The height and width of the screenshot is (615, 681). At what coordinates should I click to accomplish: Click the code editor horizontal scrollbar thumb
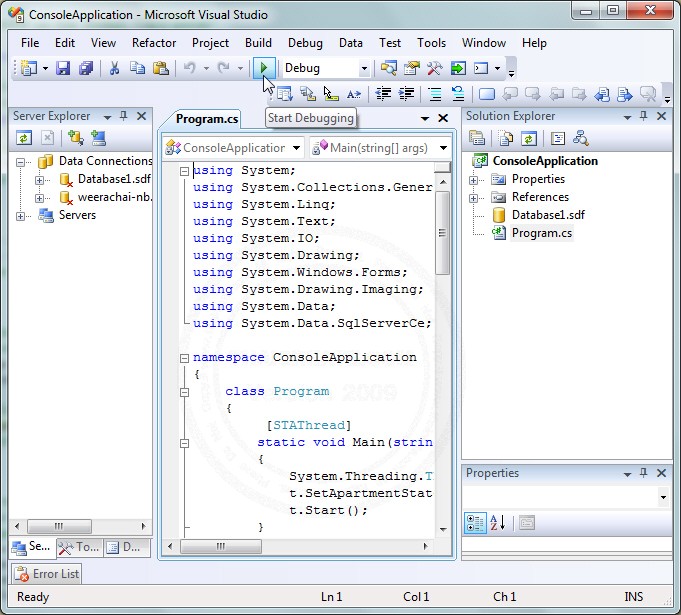221,546
